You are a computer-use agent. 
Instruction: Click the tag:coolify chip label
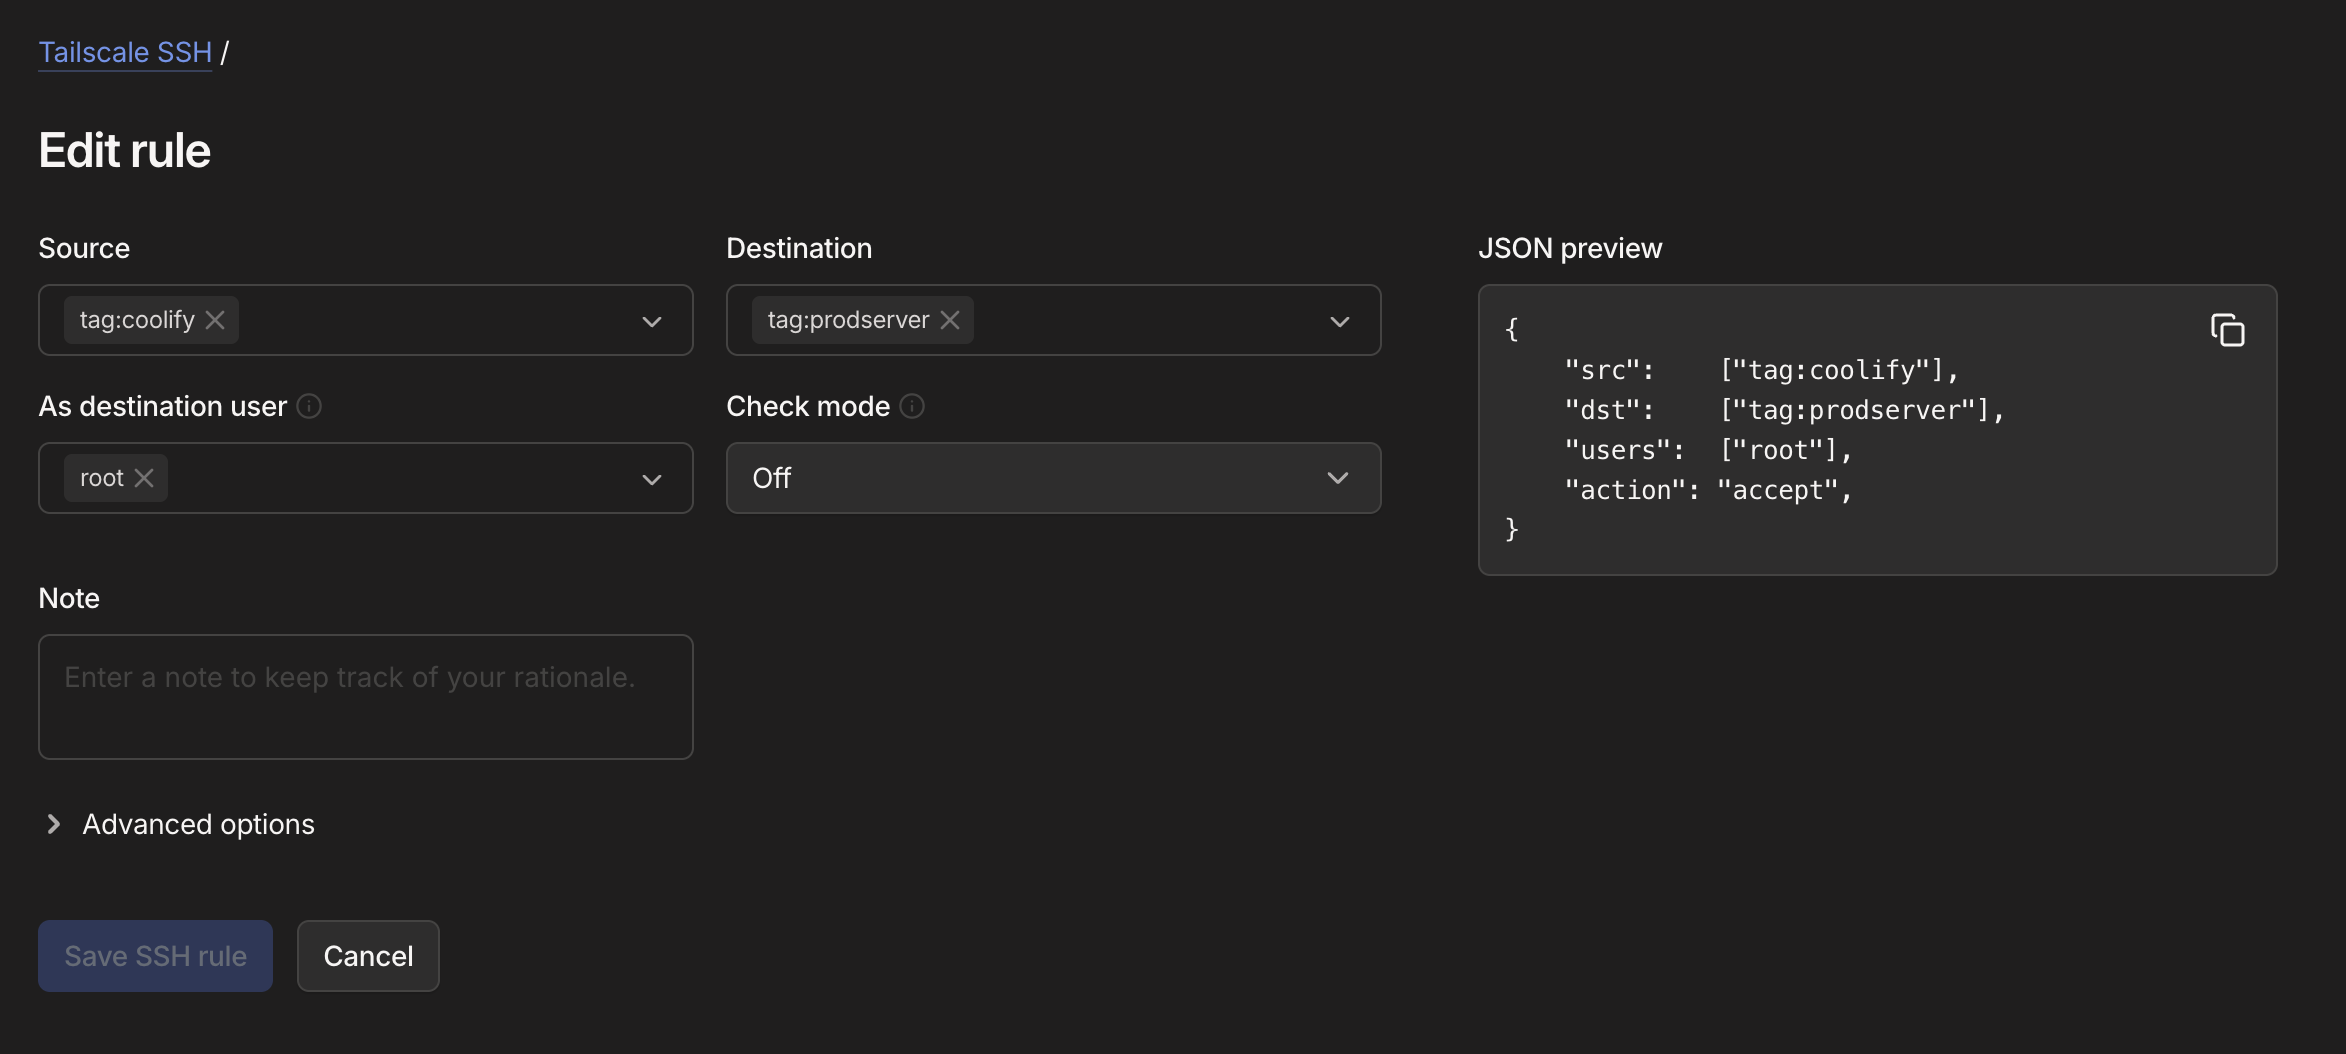pyautogui.click(x=137, y=320)
